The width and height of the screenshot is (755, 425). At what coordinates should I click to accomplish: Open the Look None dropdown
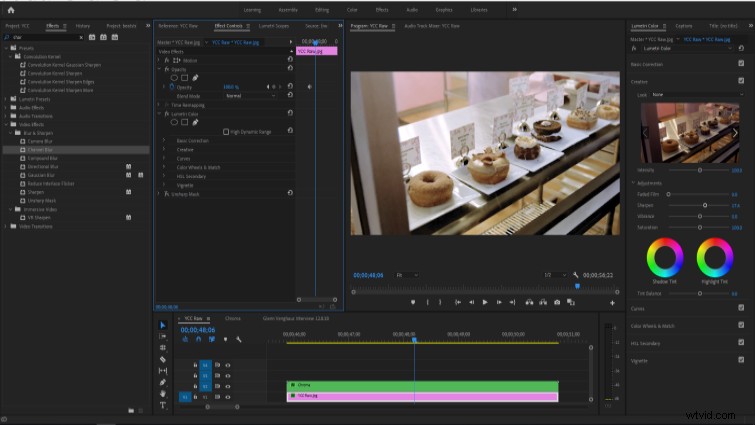tap(697, 95)
